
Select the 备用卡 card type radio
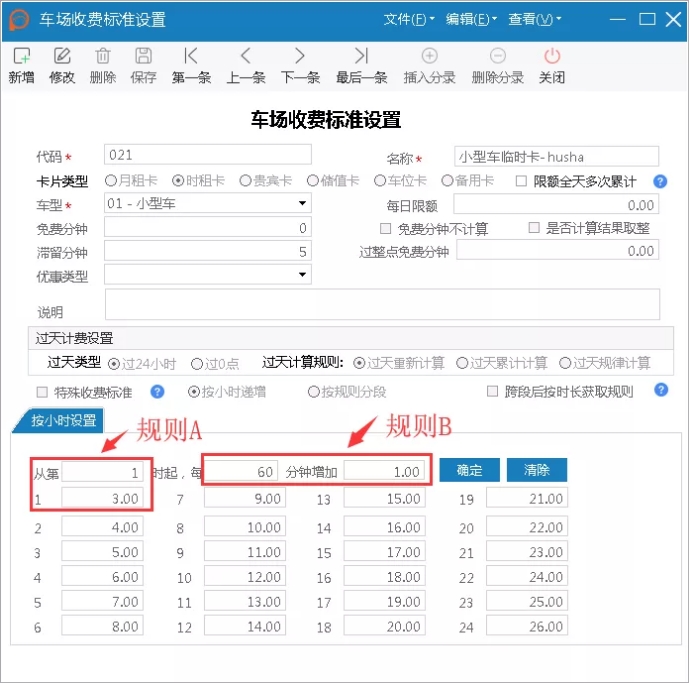click(x=447, y=181)
